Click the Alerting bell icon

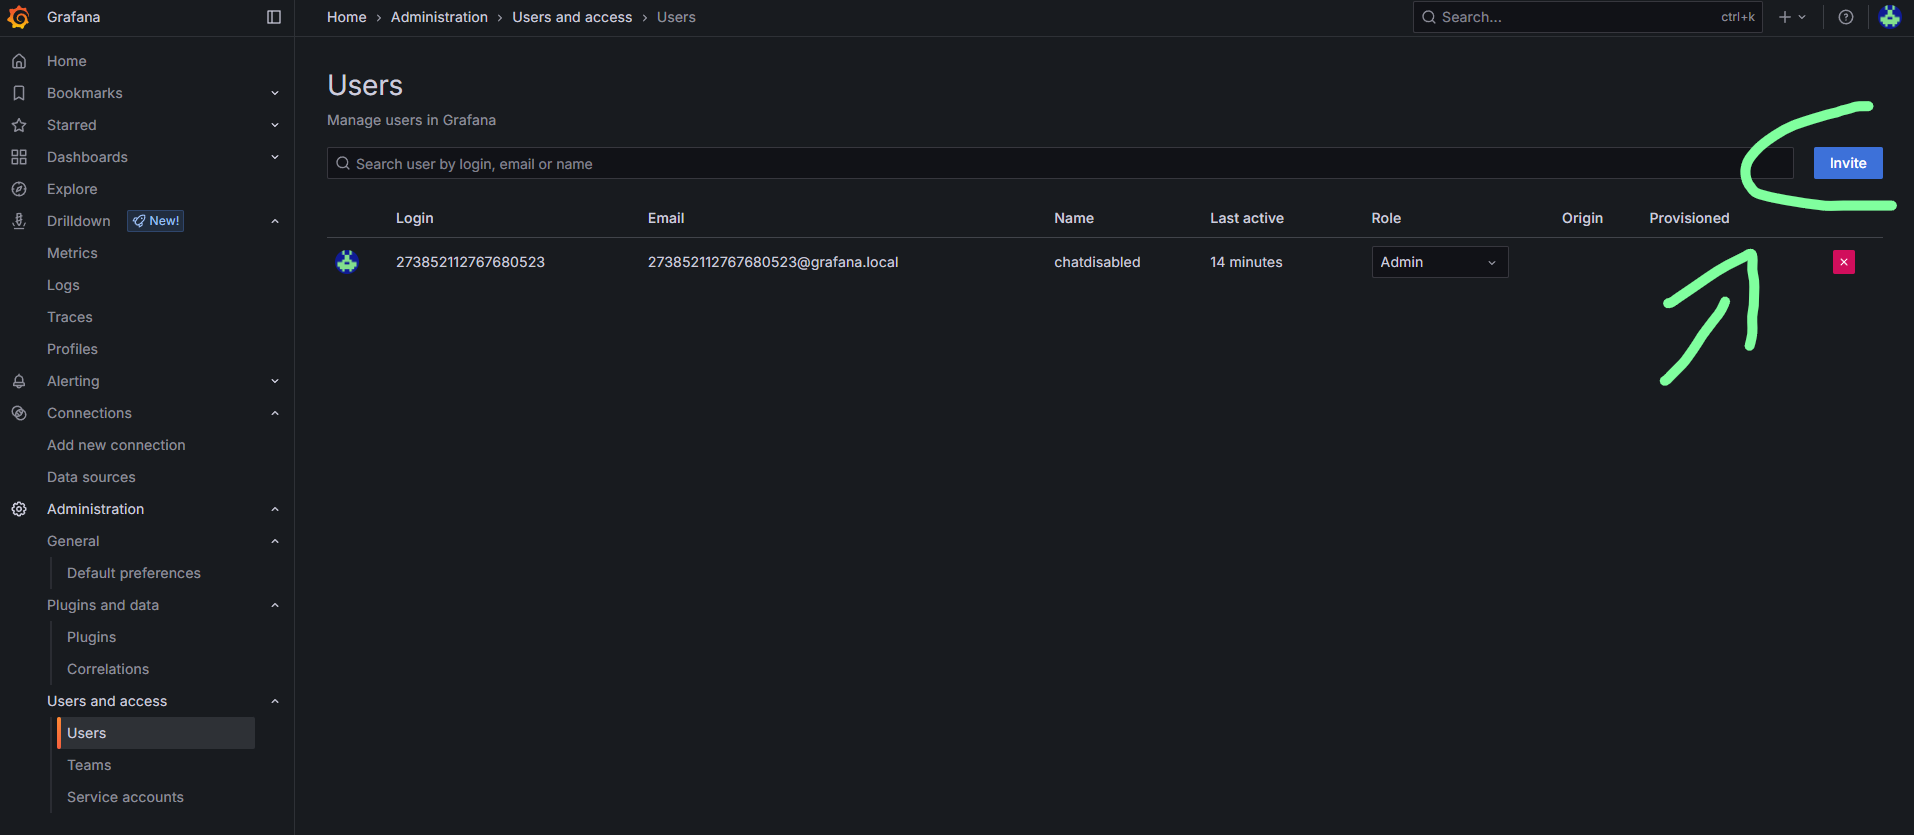19,381
